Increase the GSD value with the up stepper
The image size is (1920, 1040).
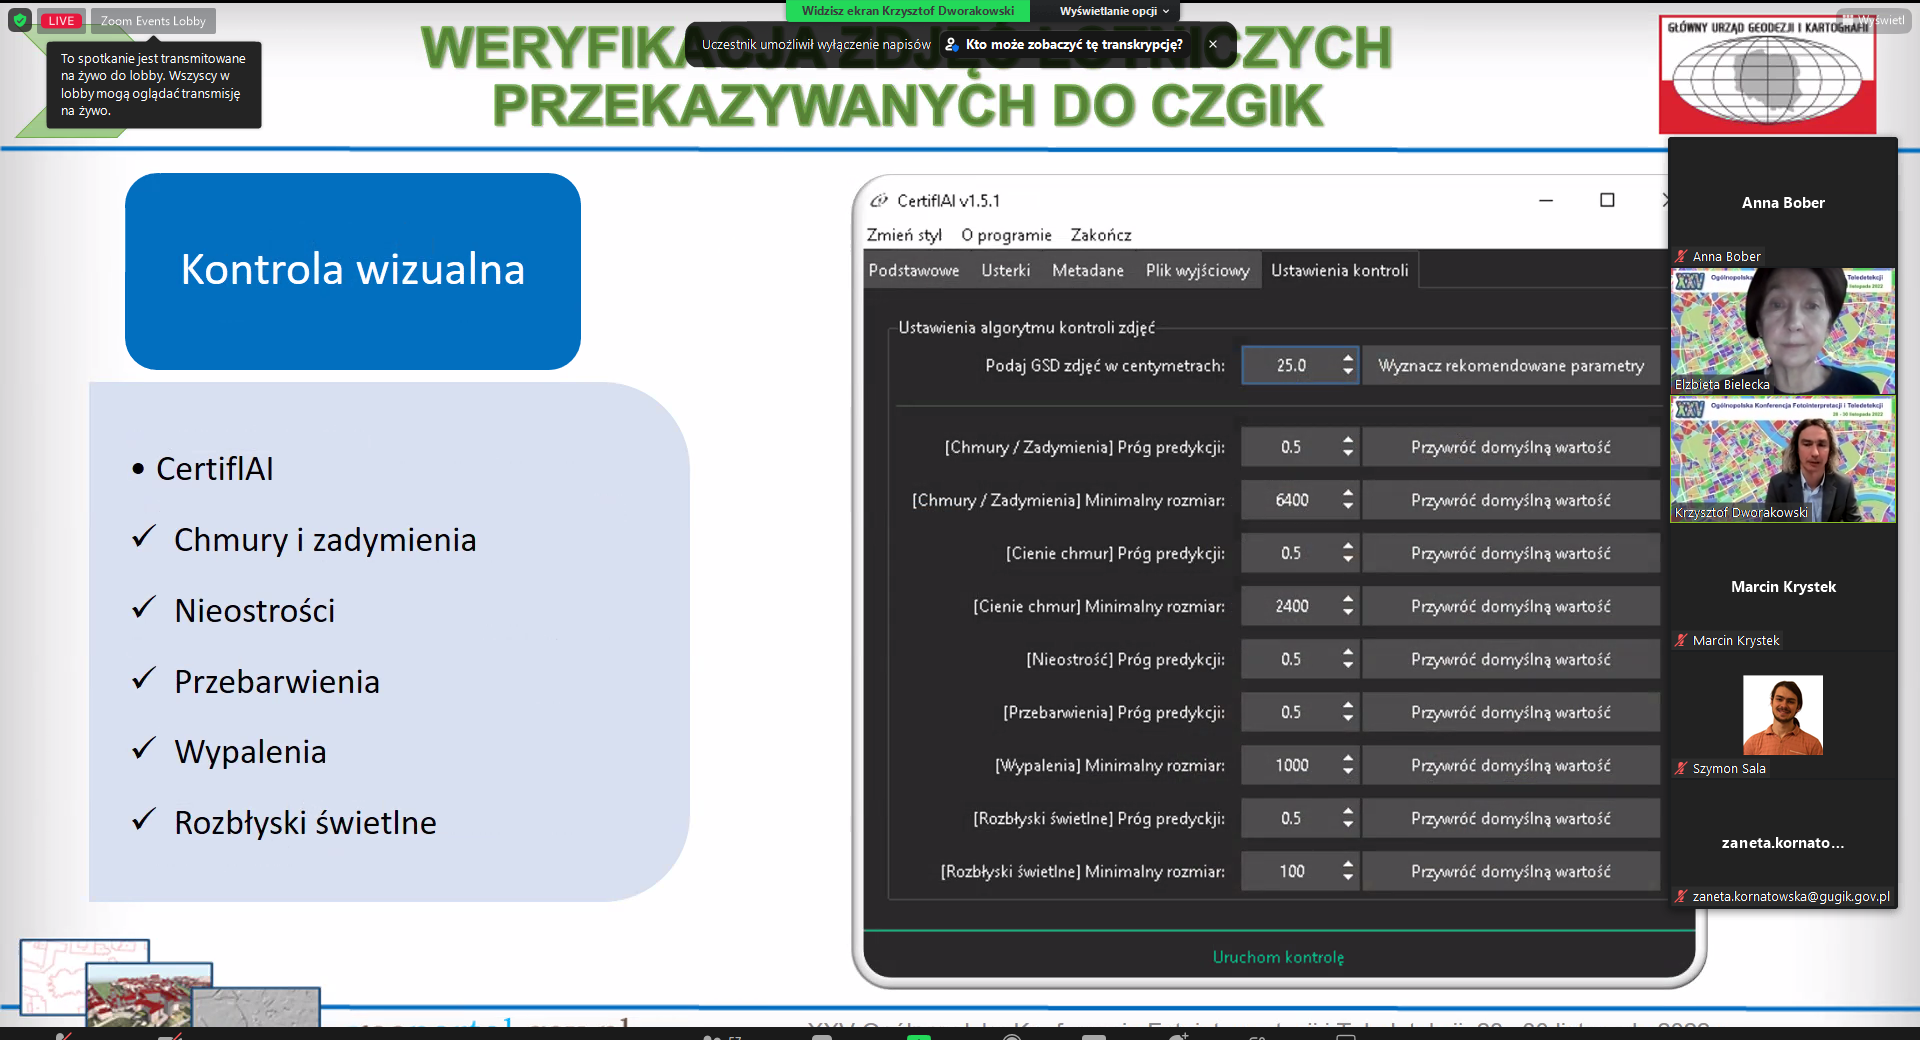pos(1348,359)
